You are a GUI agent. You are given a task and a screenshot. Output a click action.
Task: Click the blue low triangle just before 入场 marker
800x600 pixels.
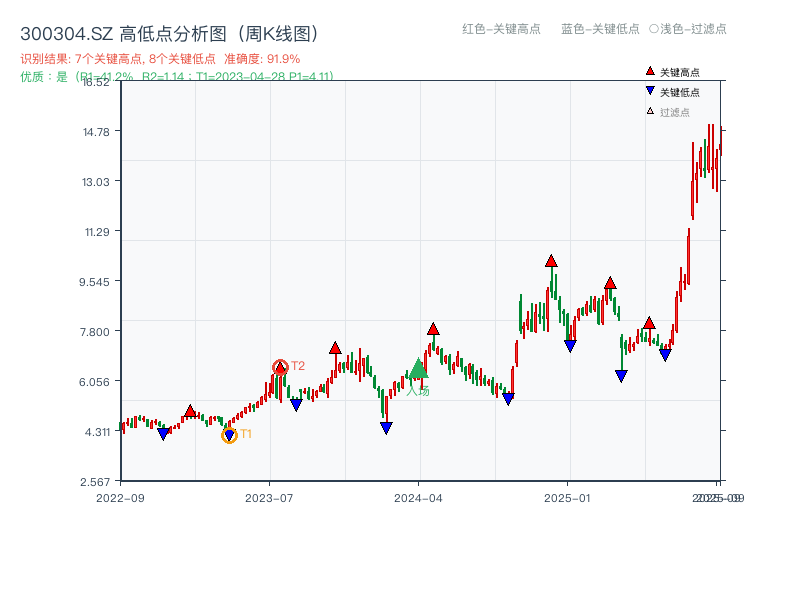[386, 428]
